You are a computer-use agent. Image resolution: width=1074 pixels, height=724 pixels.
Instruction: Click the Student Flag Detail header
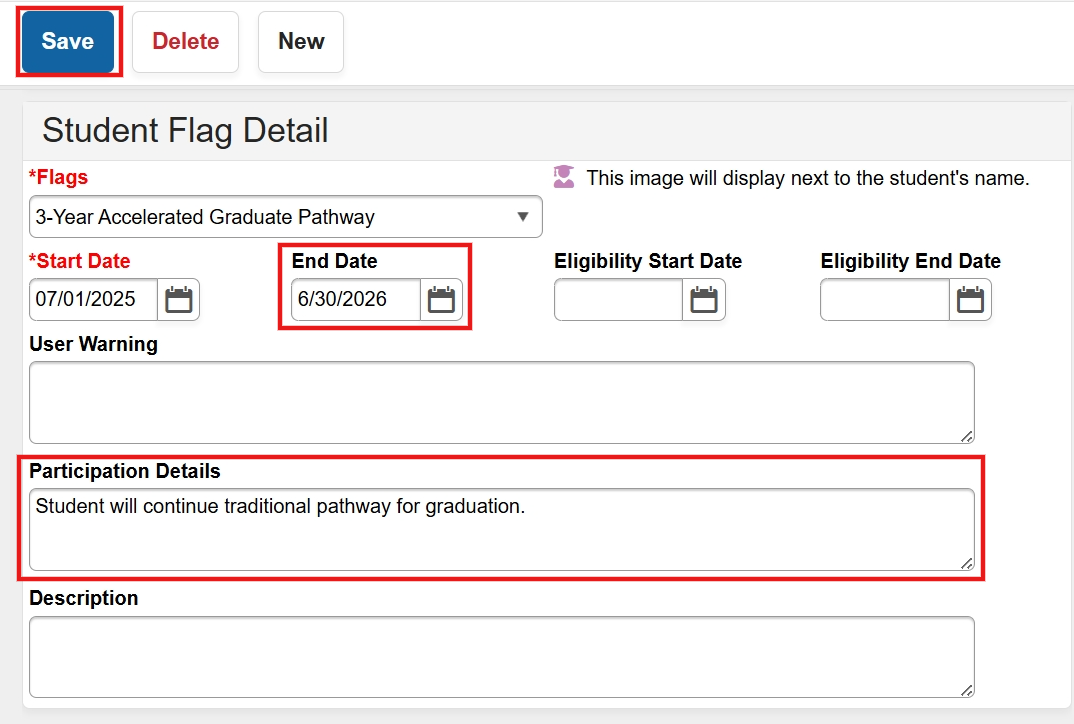click(186, 130)
